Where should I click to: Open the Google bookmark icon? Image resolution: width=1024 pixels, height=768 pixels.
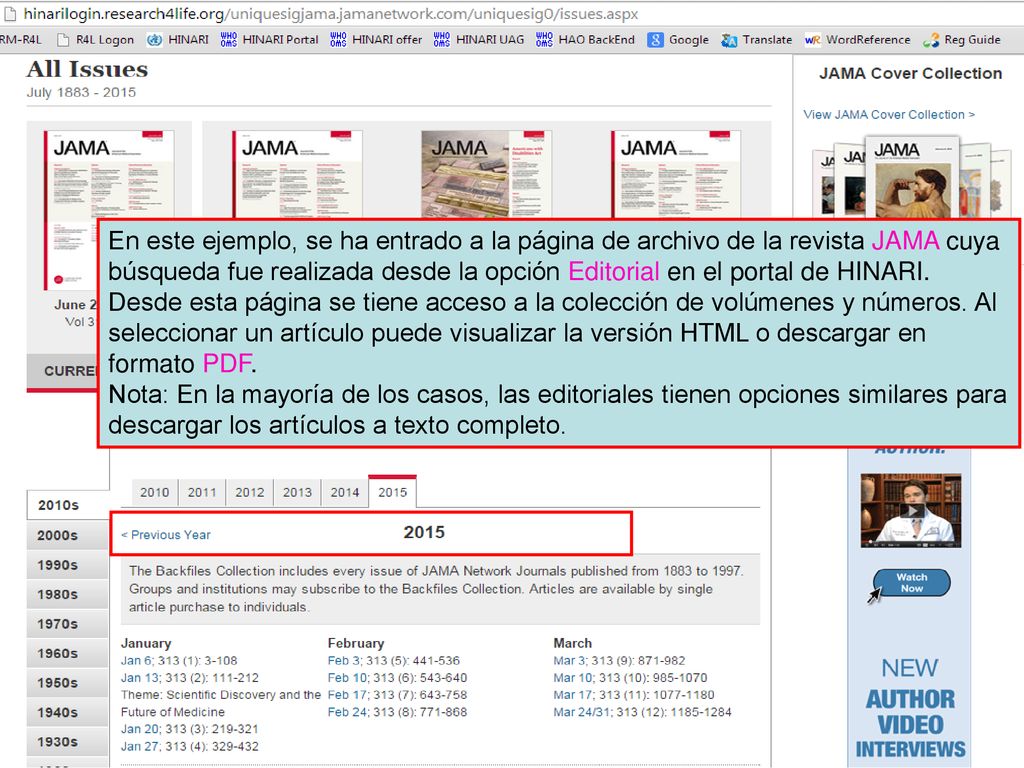click(x=655, y=40)
